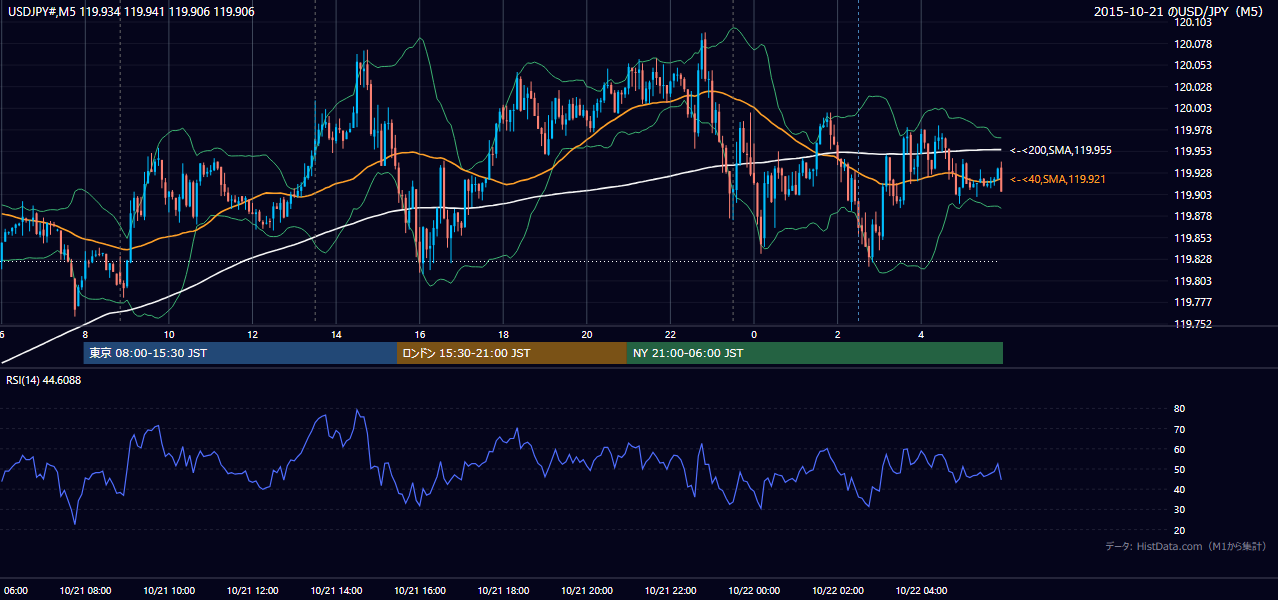The height and width of the screenshot is (600, 1278).
Task: Click the 10/21 22:00 date label
Action: tap(670, 590)
